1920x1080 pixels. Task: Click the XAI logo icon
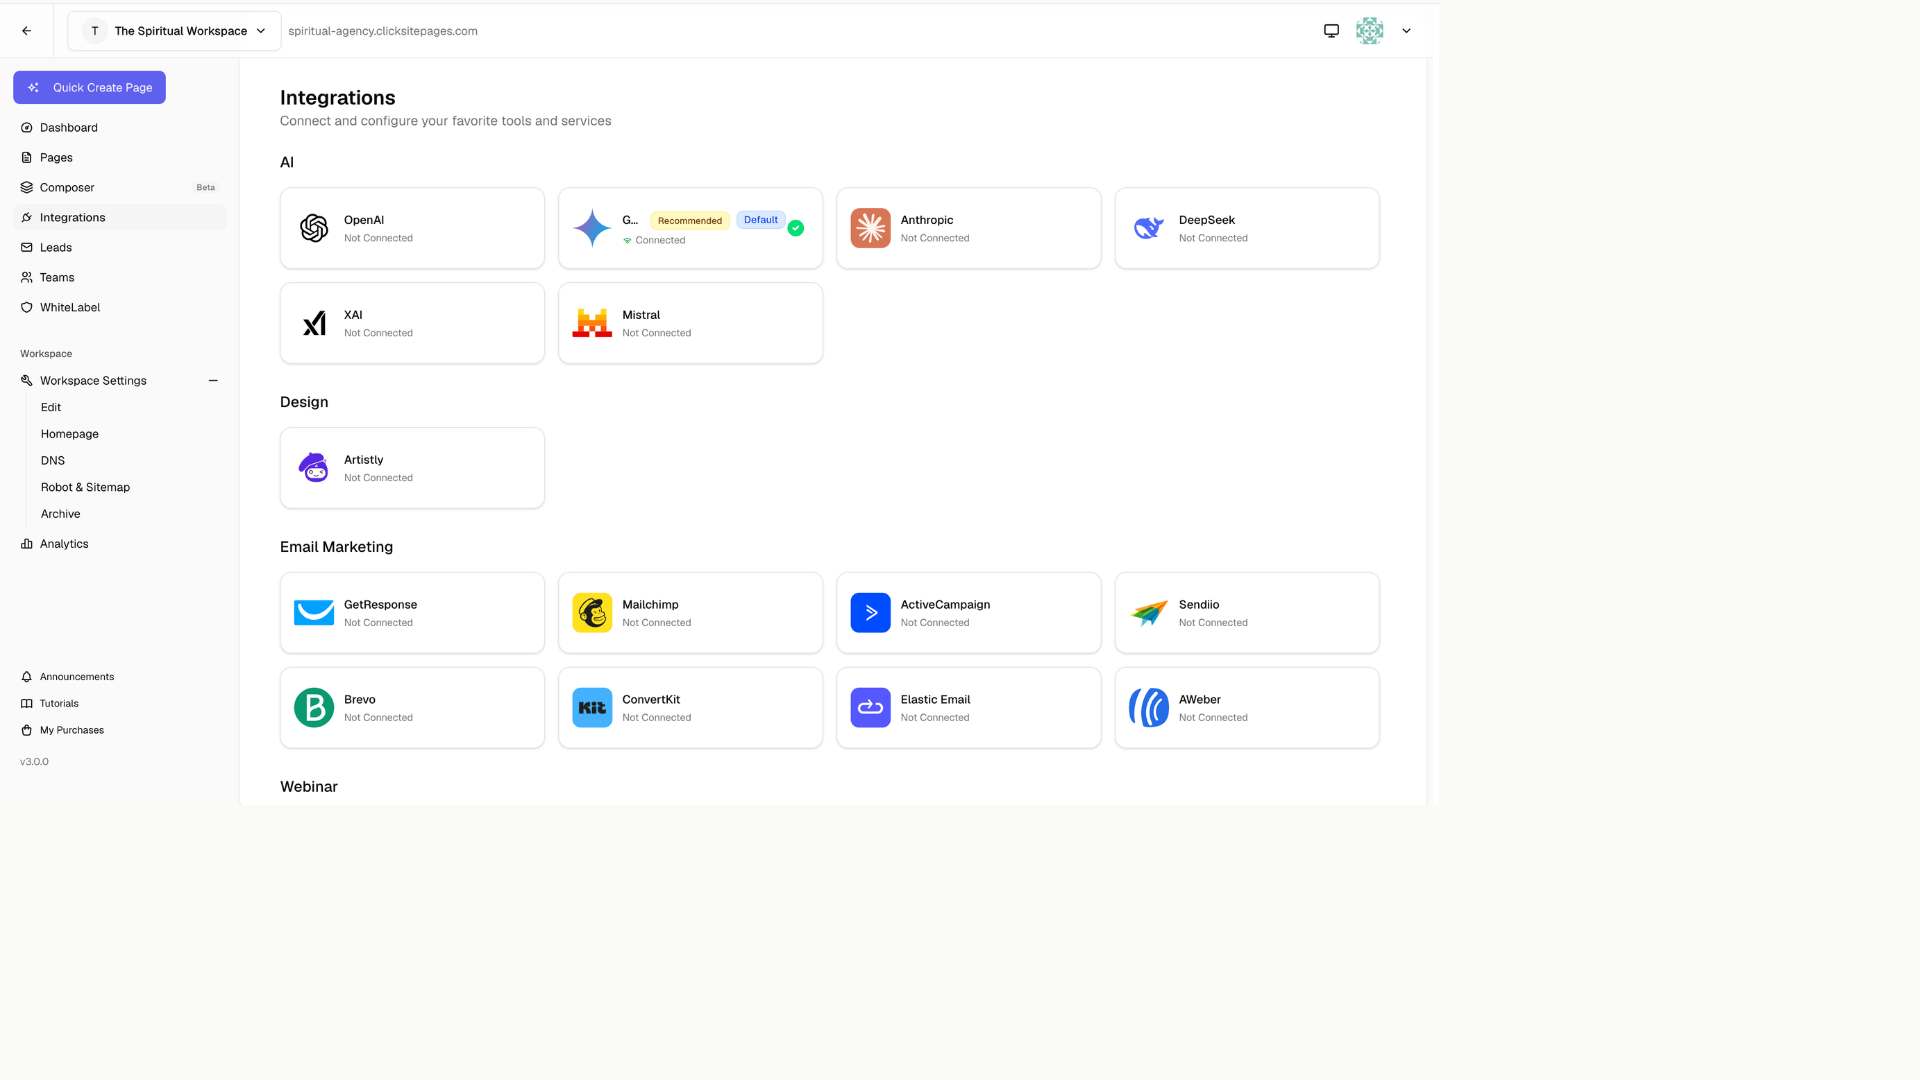(314, 323)
